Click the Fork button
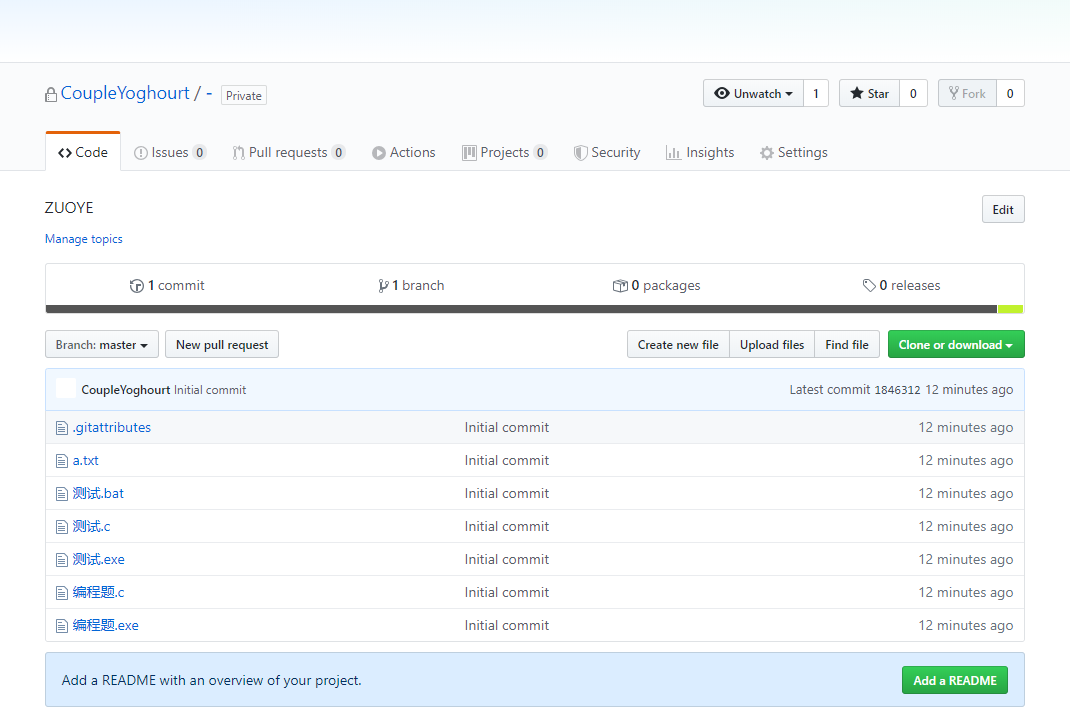Screen dimensions: 1070x718 coord(967,94)
